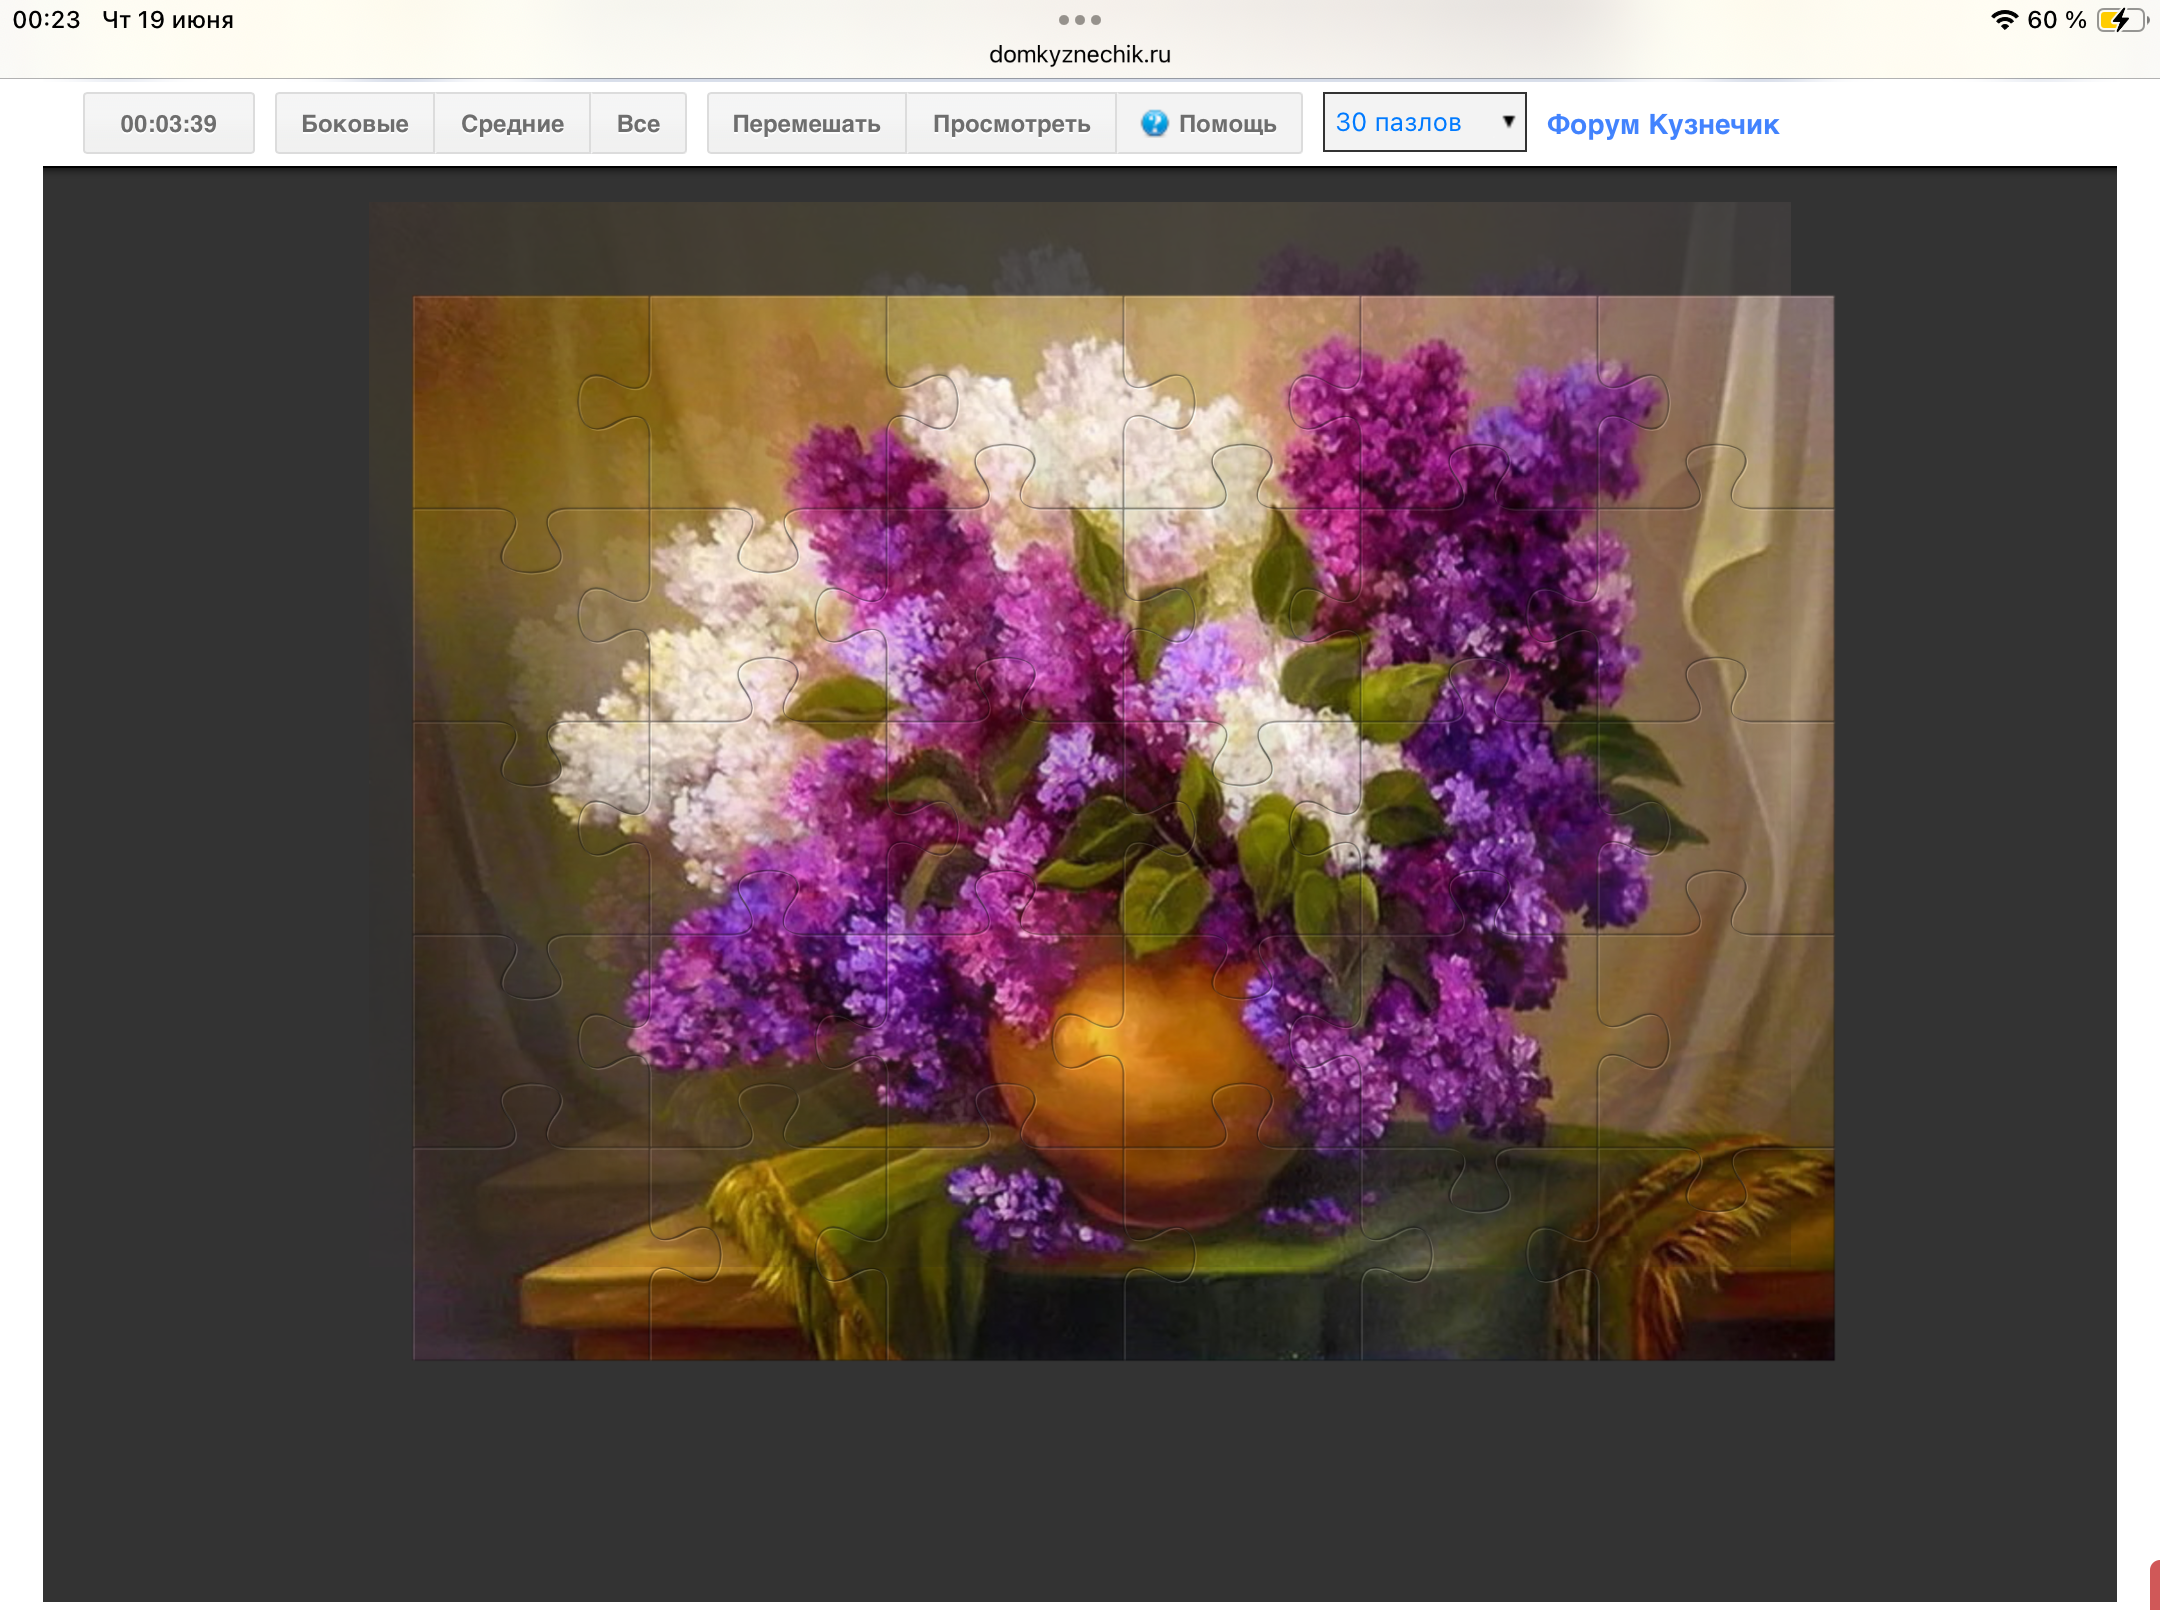Tap the domkyznechik.ru address bar
Screen dimensions: 2160x1620
pyautogui.click(x=1080, y=54)
